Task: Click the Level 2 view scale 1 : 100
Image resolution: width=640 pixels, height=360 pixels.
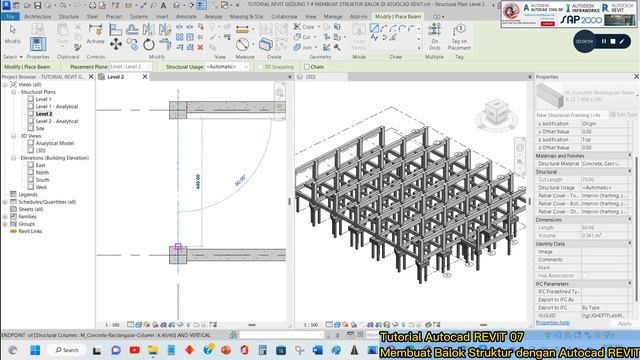Action: (112, 325)
